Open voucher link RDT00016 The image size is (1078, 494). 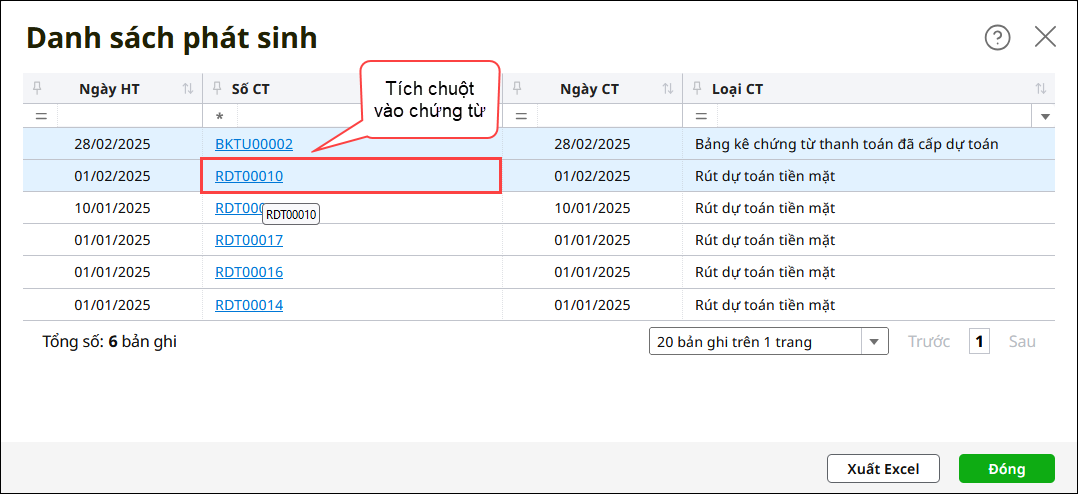249,272
